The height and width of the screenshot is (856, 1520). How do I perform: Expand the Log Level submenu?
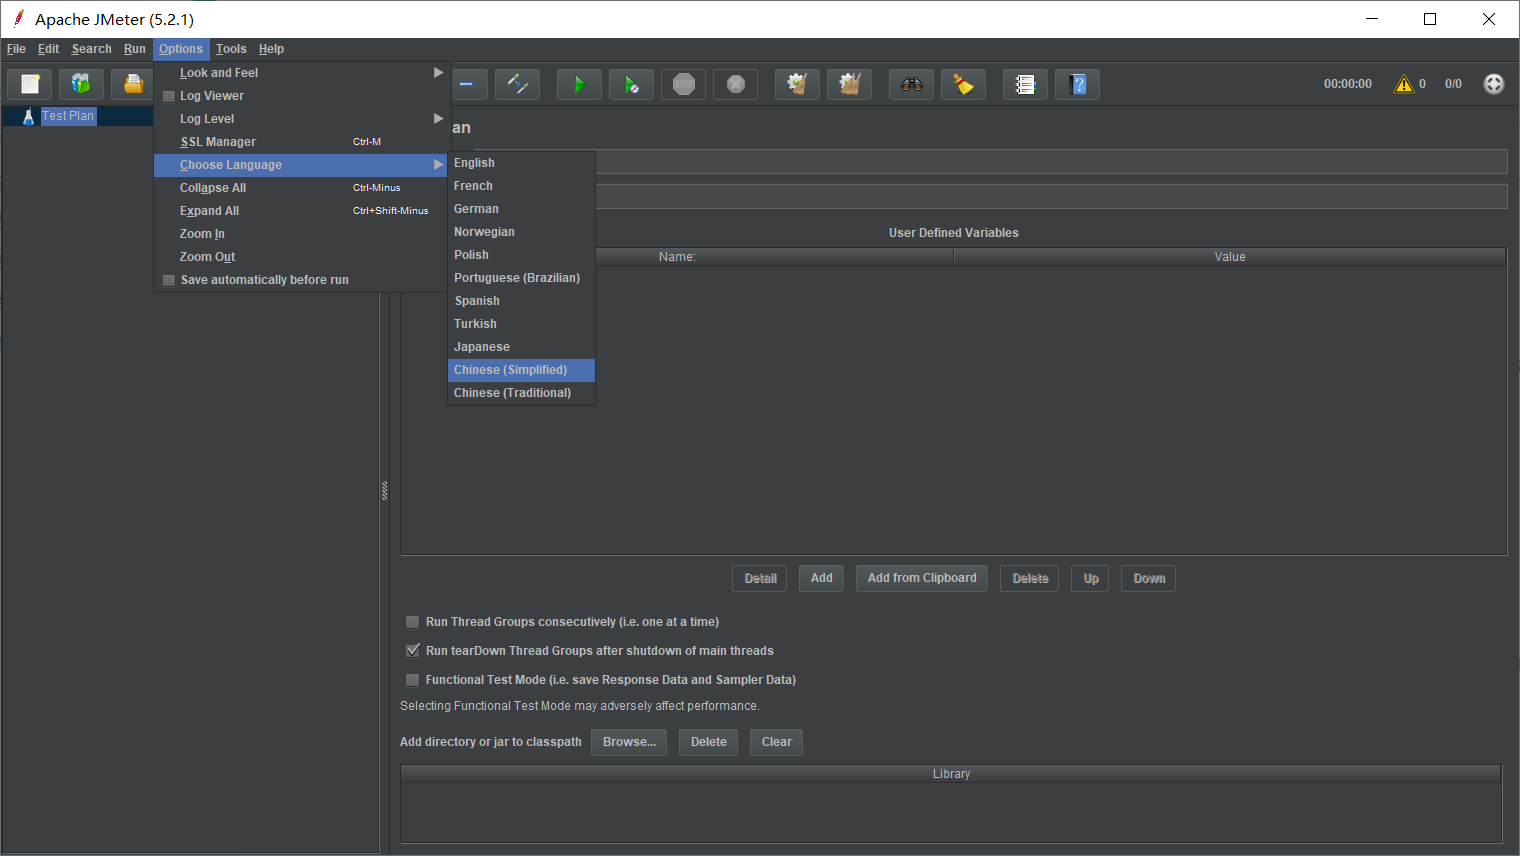pos(301,119)
